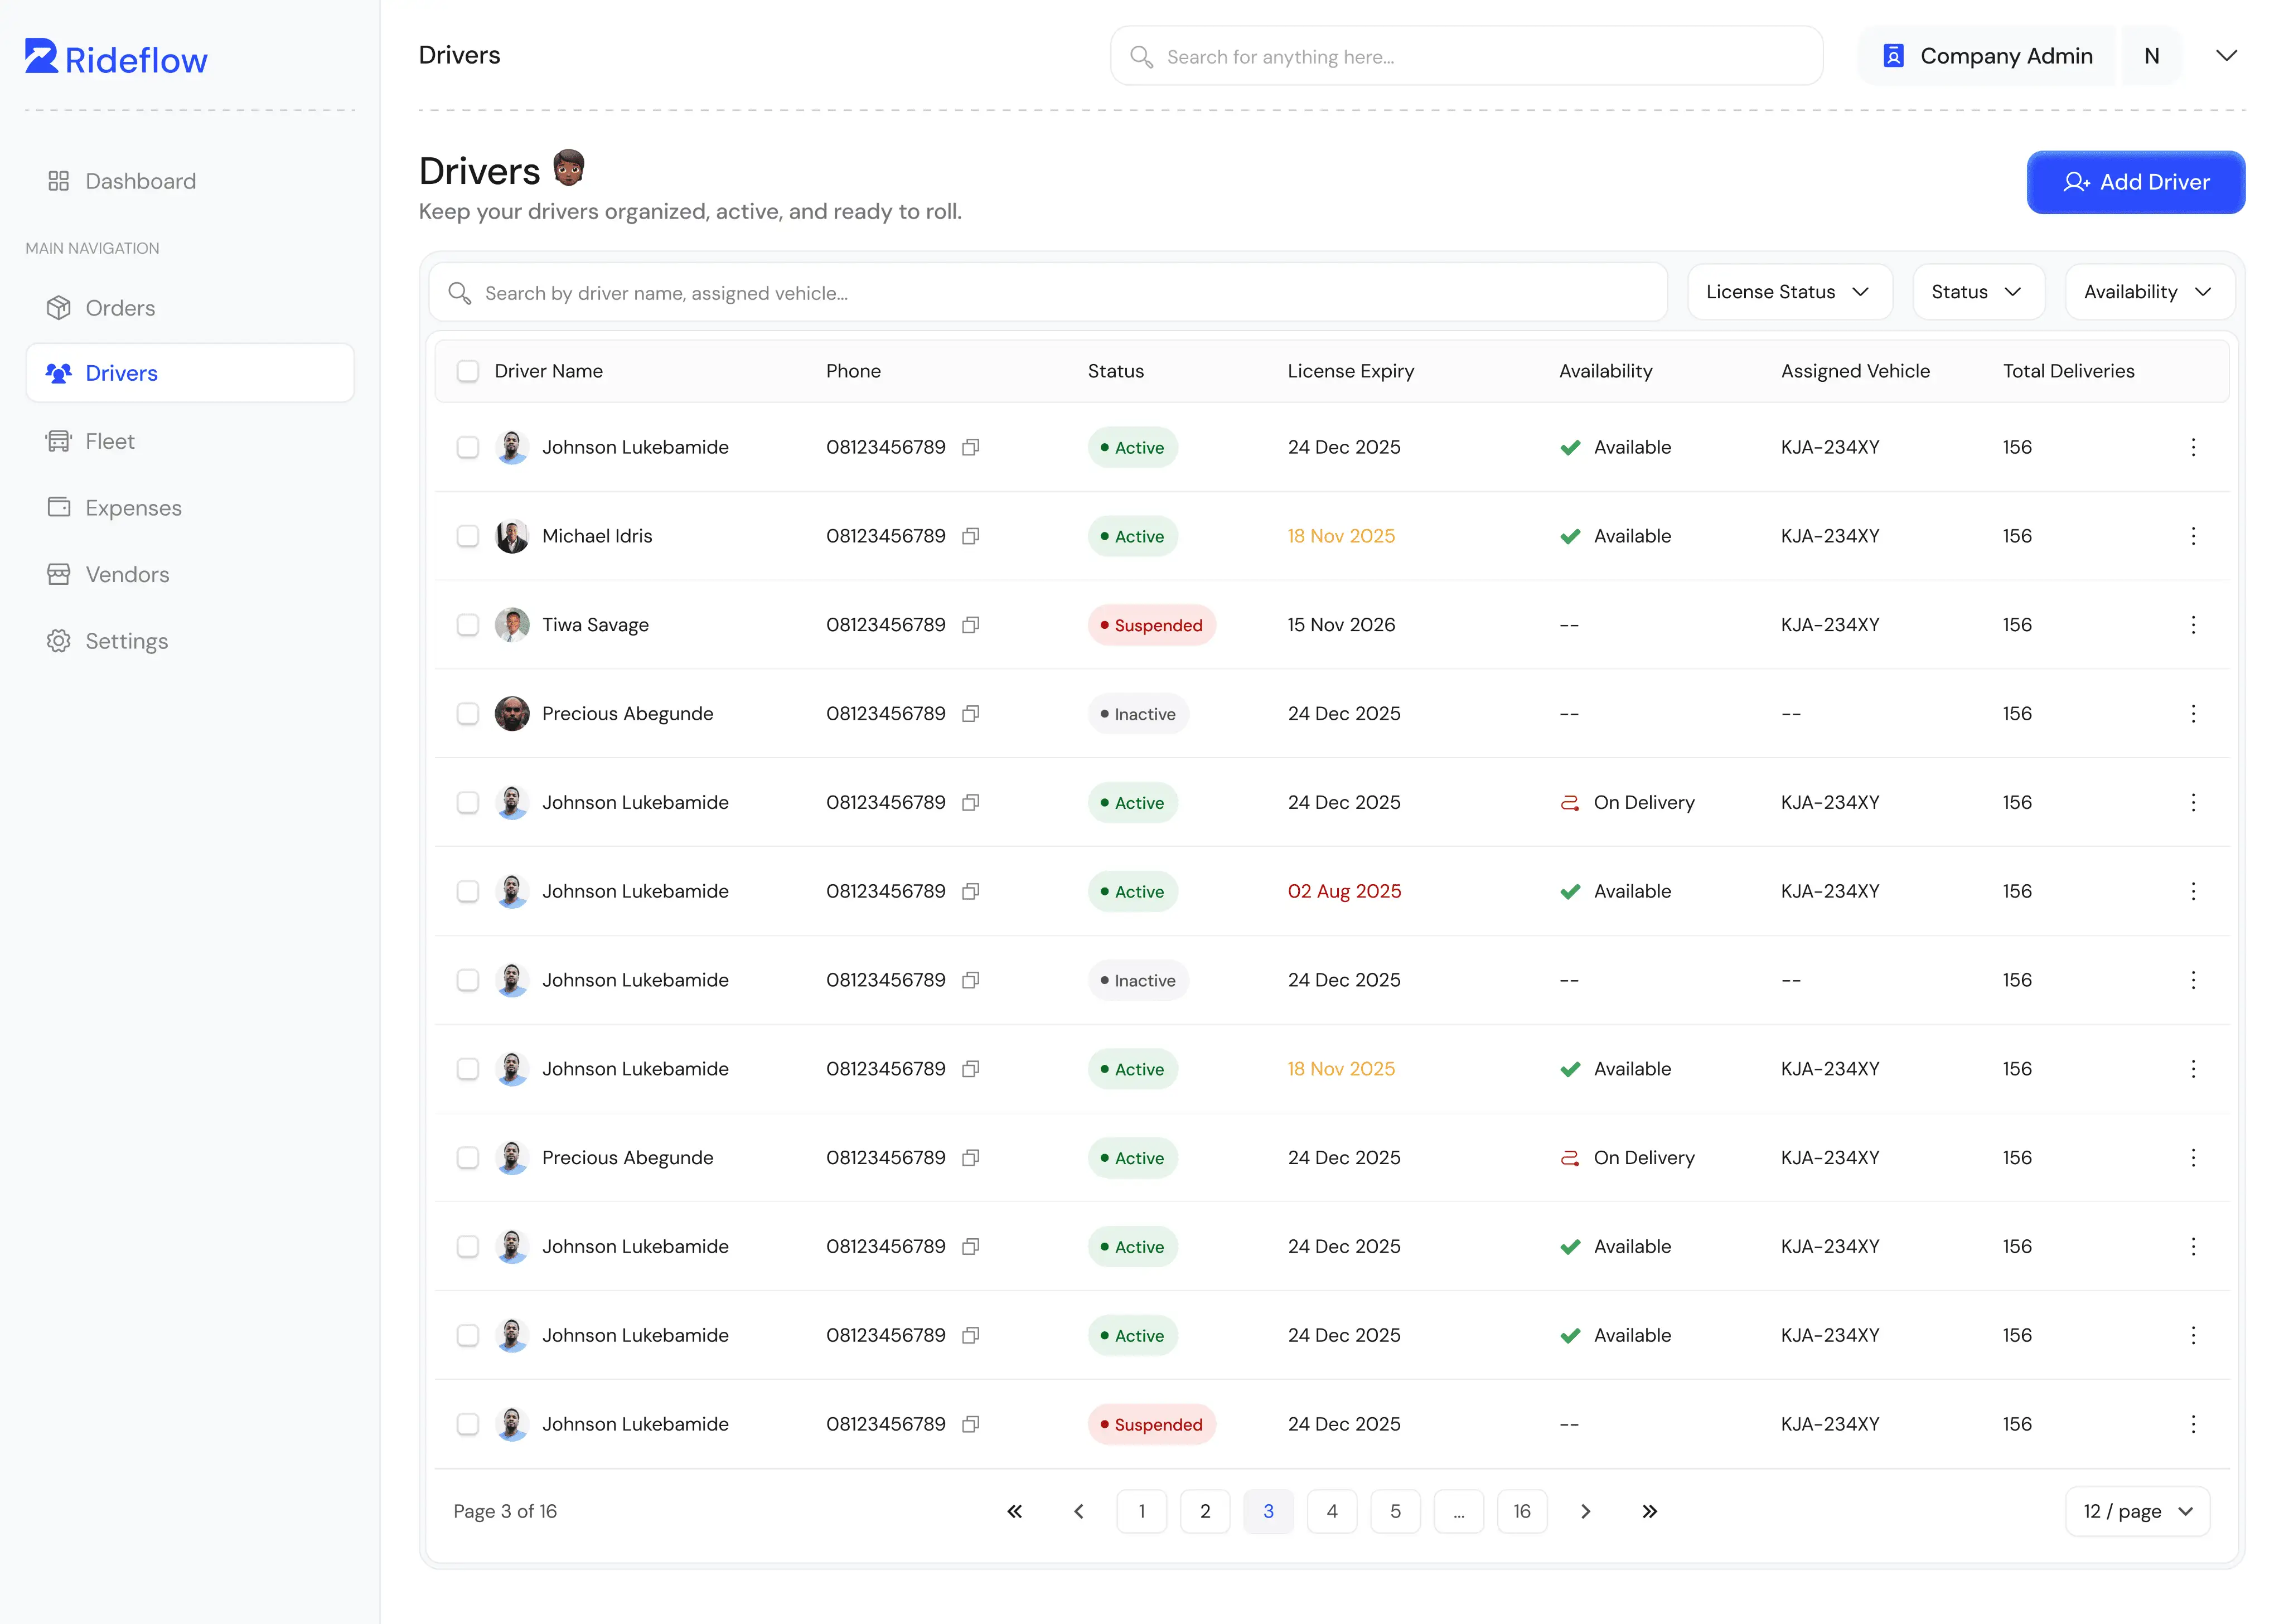Select Orders in the main navigation
The width and height of the screenshot is (2284, 1624).
[x=120, y=308]
